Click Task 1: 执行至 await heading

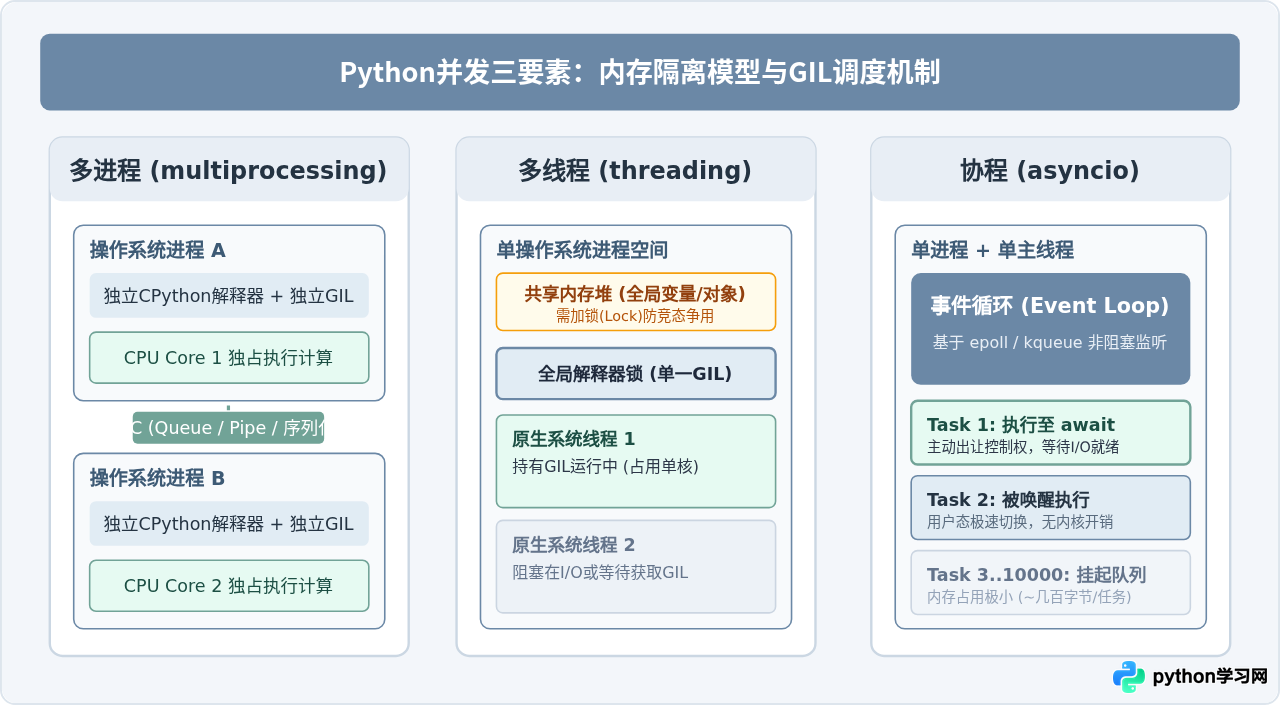pyautogui.click(x=1021, y=424)
